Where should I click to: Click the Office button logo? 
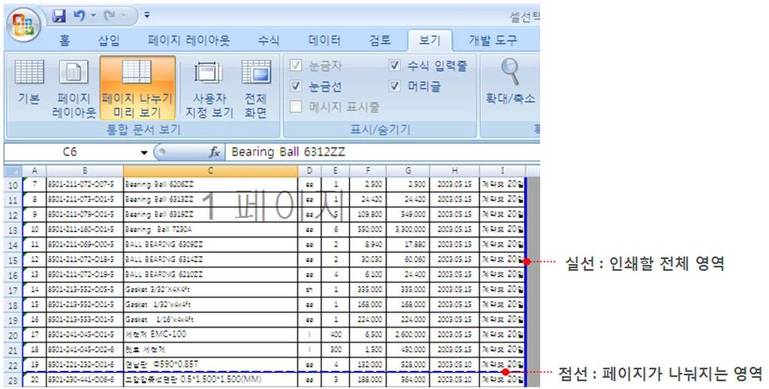pos(24,25)
